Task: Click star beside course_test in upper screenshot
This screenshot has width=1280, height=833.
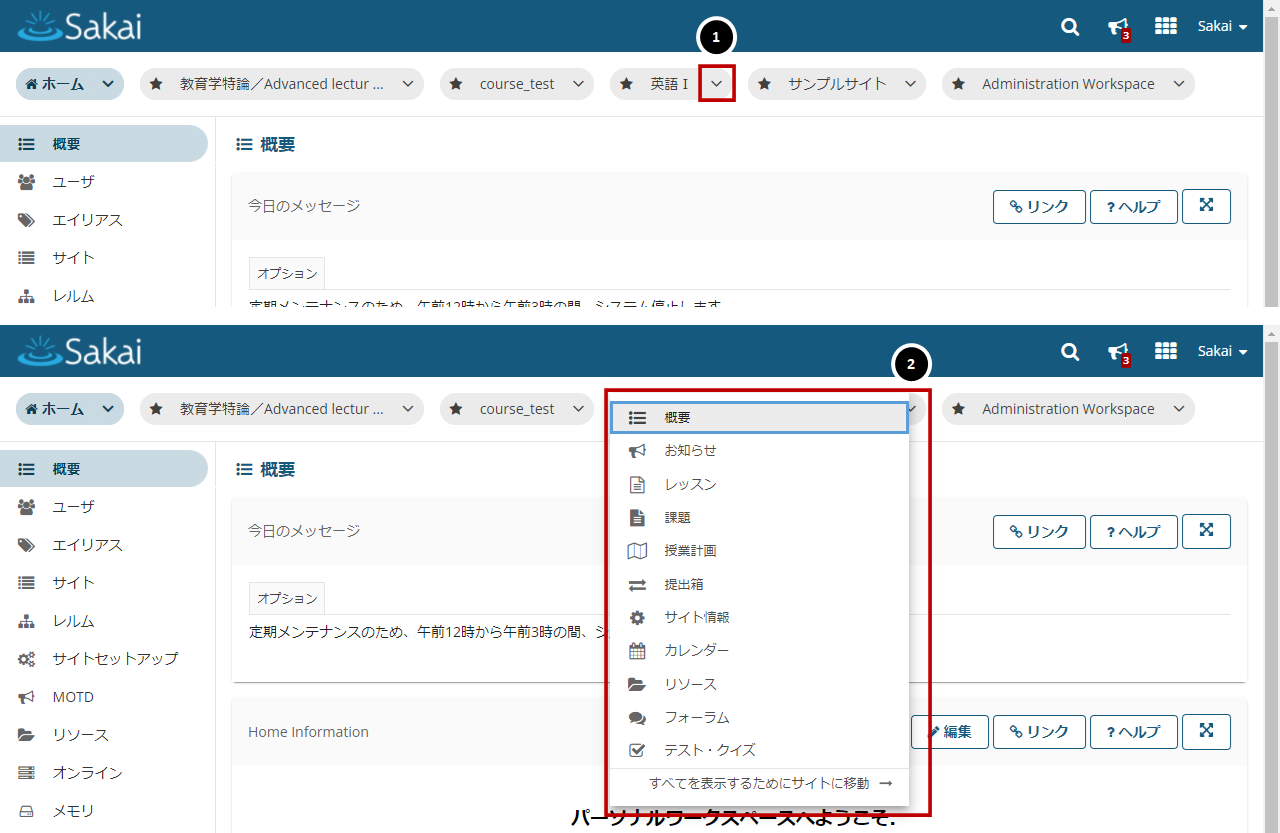Action: coord(457,84)
